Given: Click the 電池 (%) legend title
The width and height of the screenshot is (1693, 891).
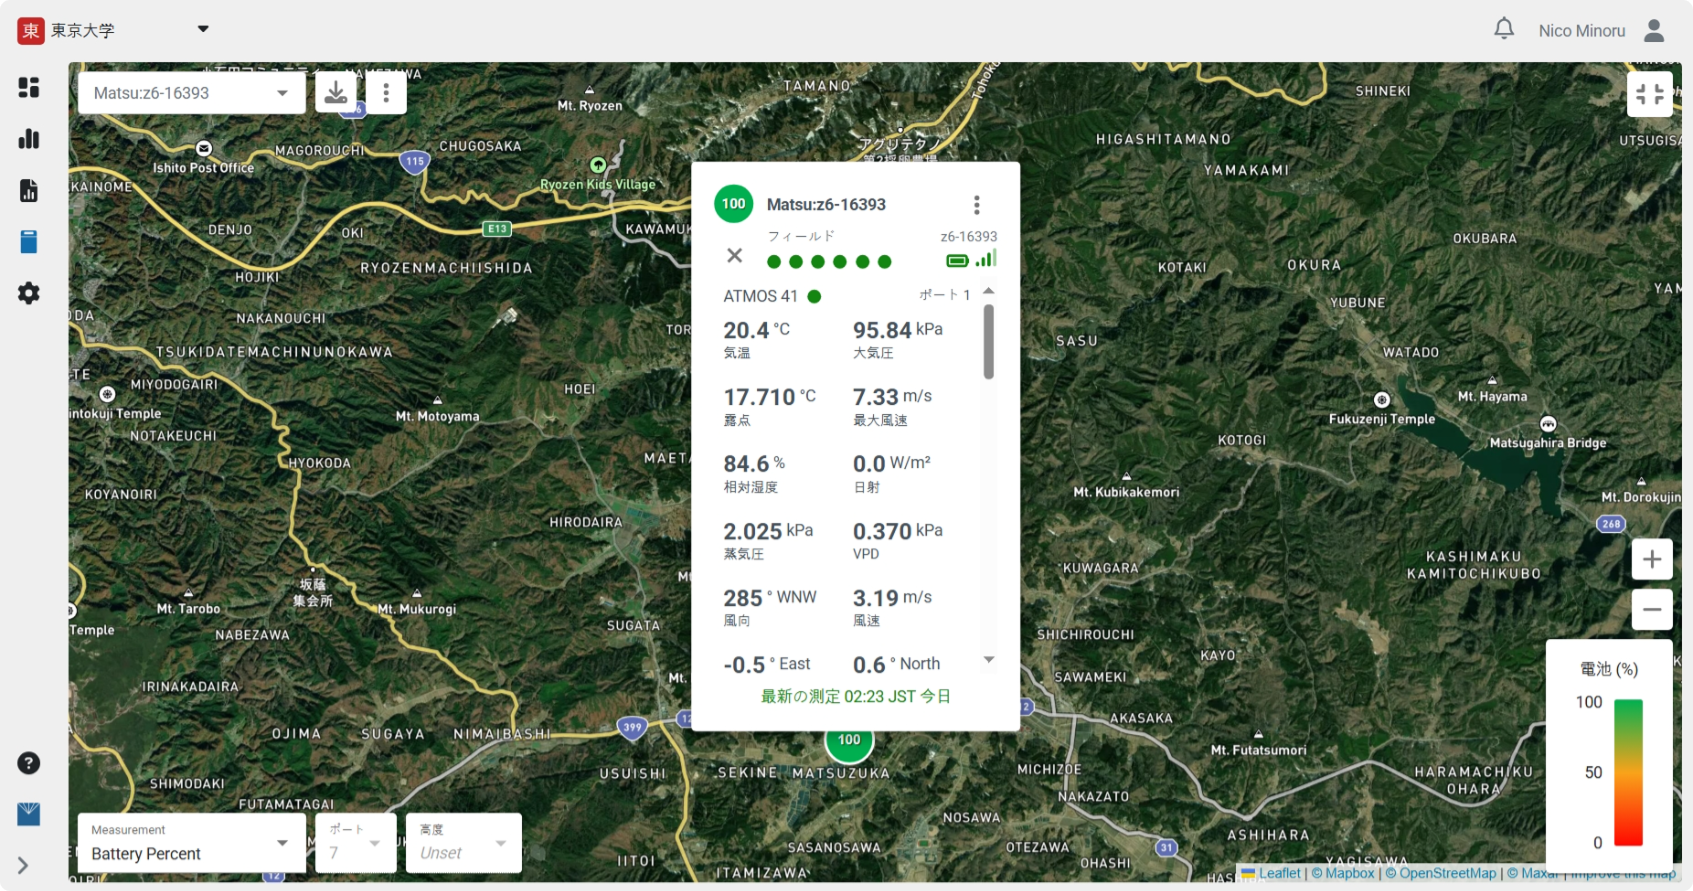Looking at the screenshot, I should 1609,669.
